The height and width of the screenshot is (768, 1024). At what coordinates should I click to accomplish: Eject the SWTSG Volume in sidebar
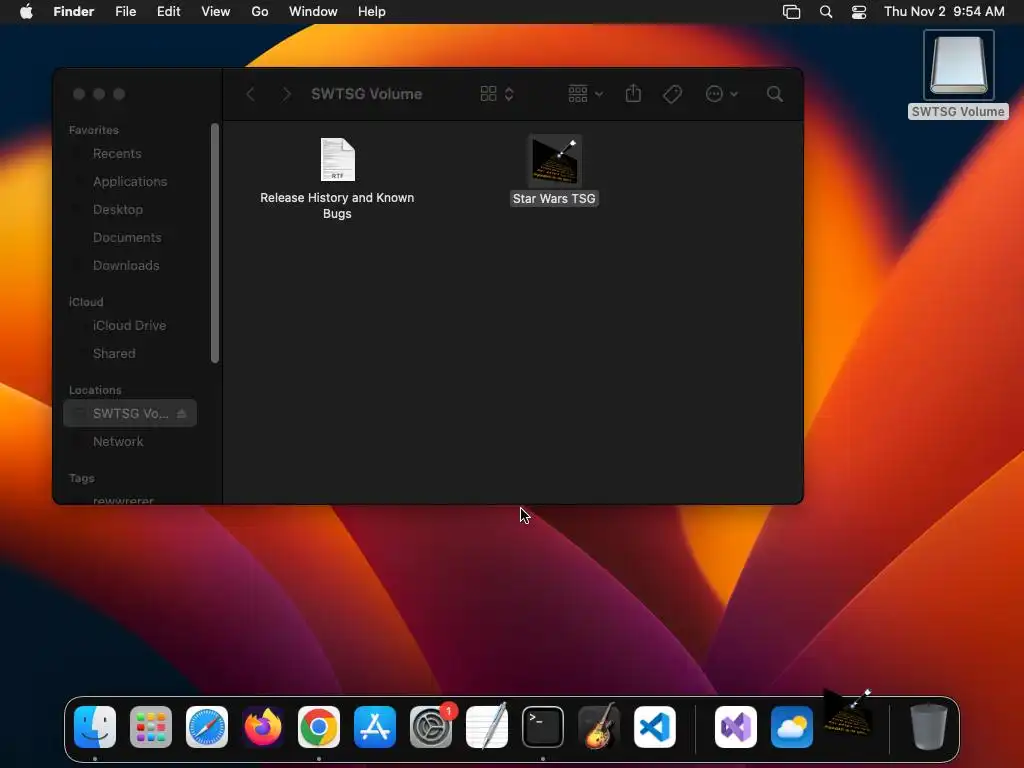182,413
